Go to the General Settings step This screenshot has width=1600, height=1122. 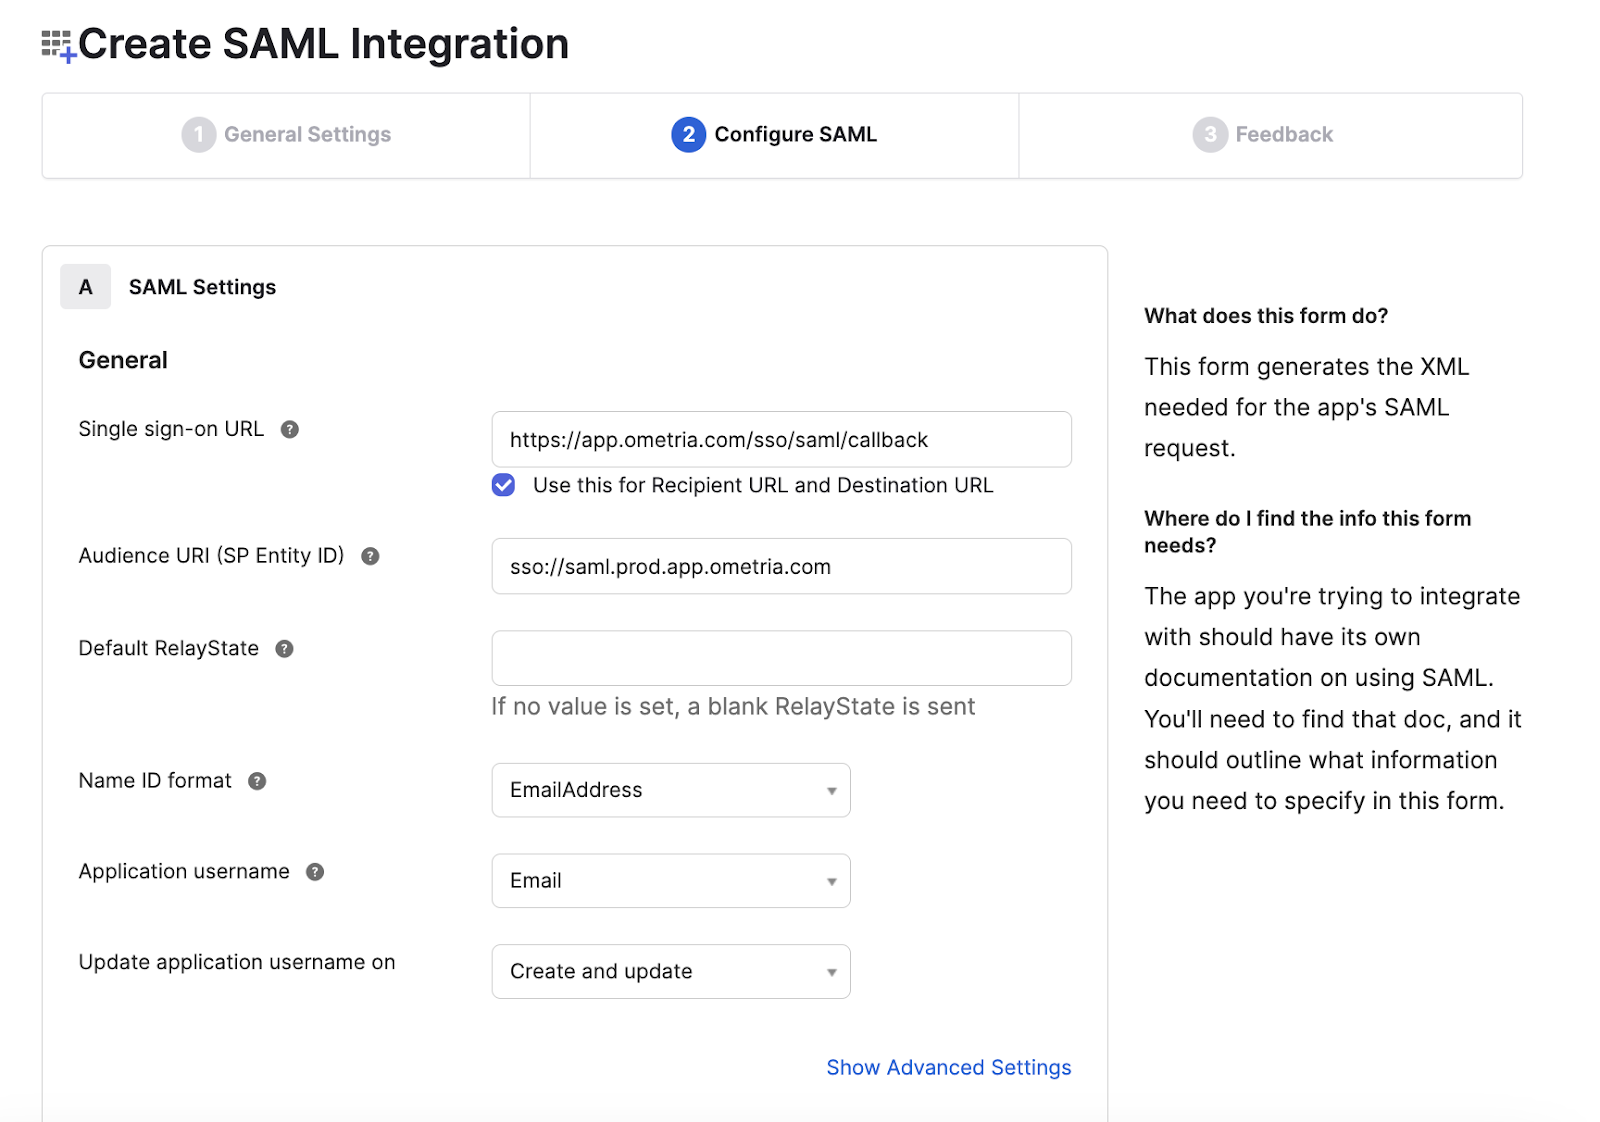click(x=307, y=135)
